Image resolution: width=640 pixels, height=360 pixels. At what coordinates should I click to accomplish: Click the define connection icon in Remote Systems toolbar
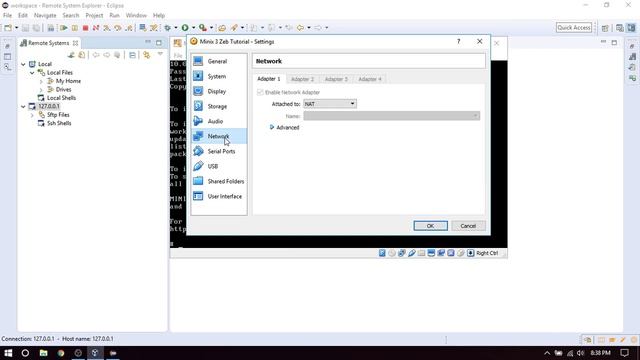coord(71,55)
